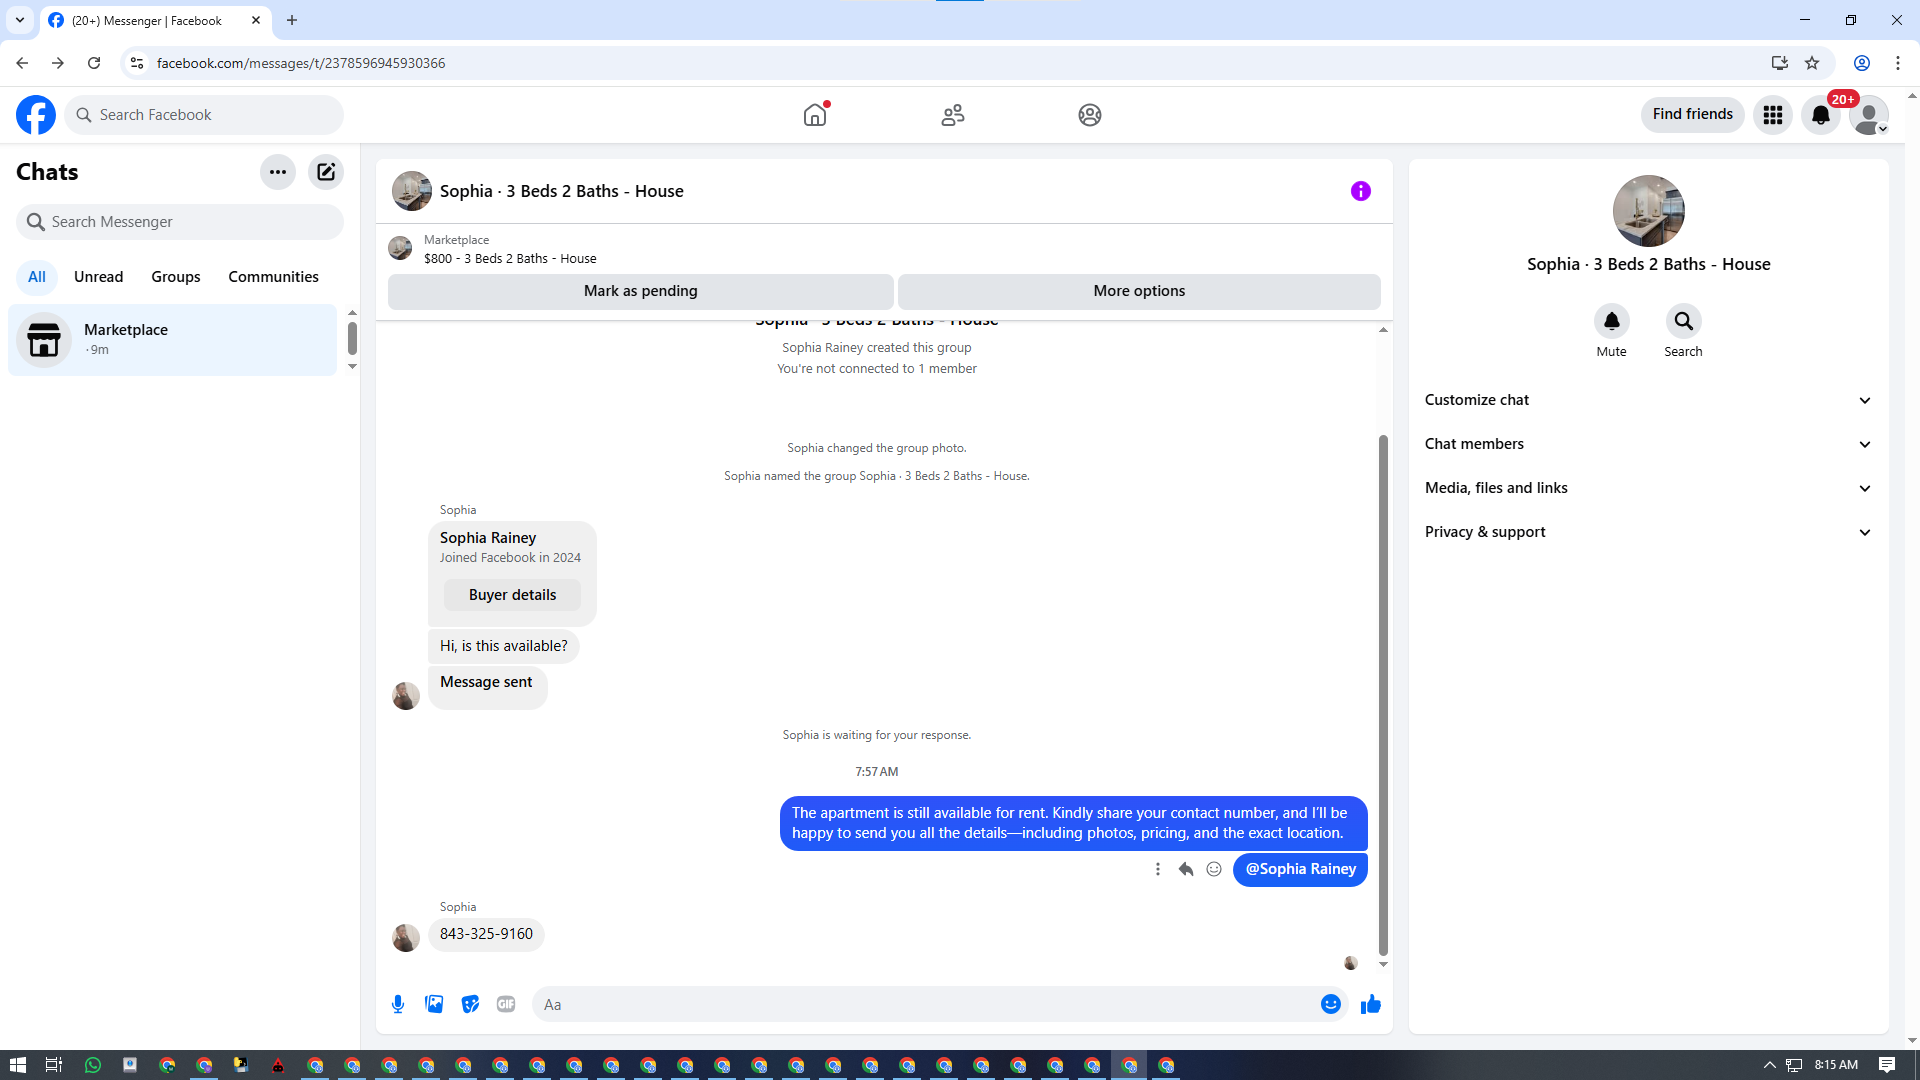Open the nine-dot Menu grid icon
The height and width of the screenshot is (1080, 1920).
pyautogui.click(x=1773, y=115)
